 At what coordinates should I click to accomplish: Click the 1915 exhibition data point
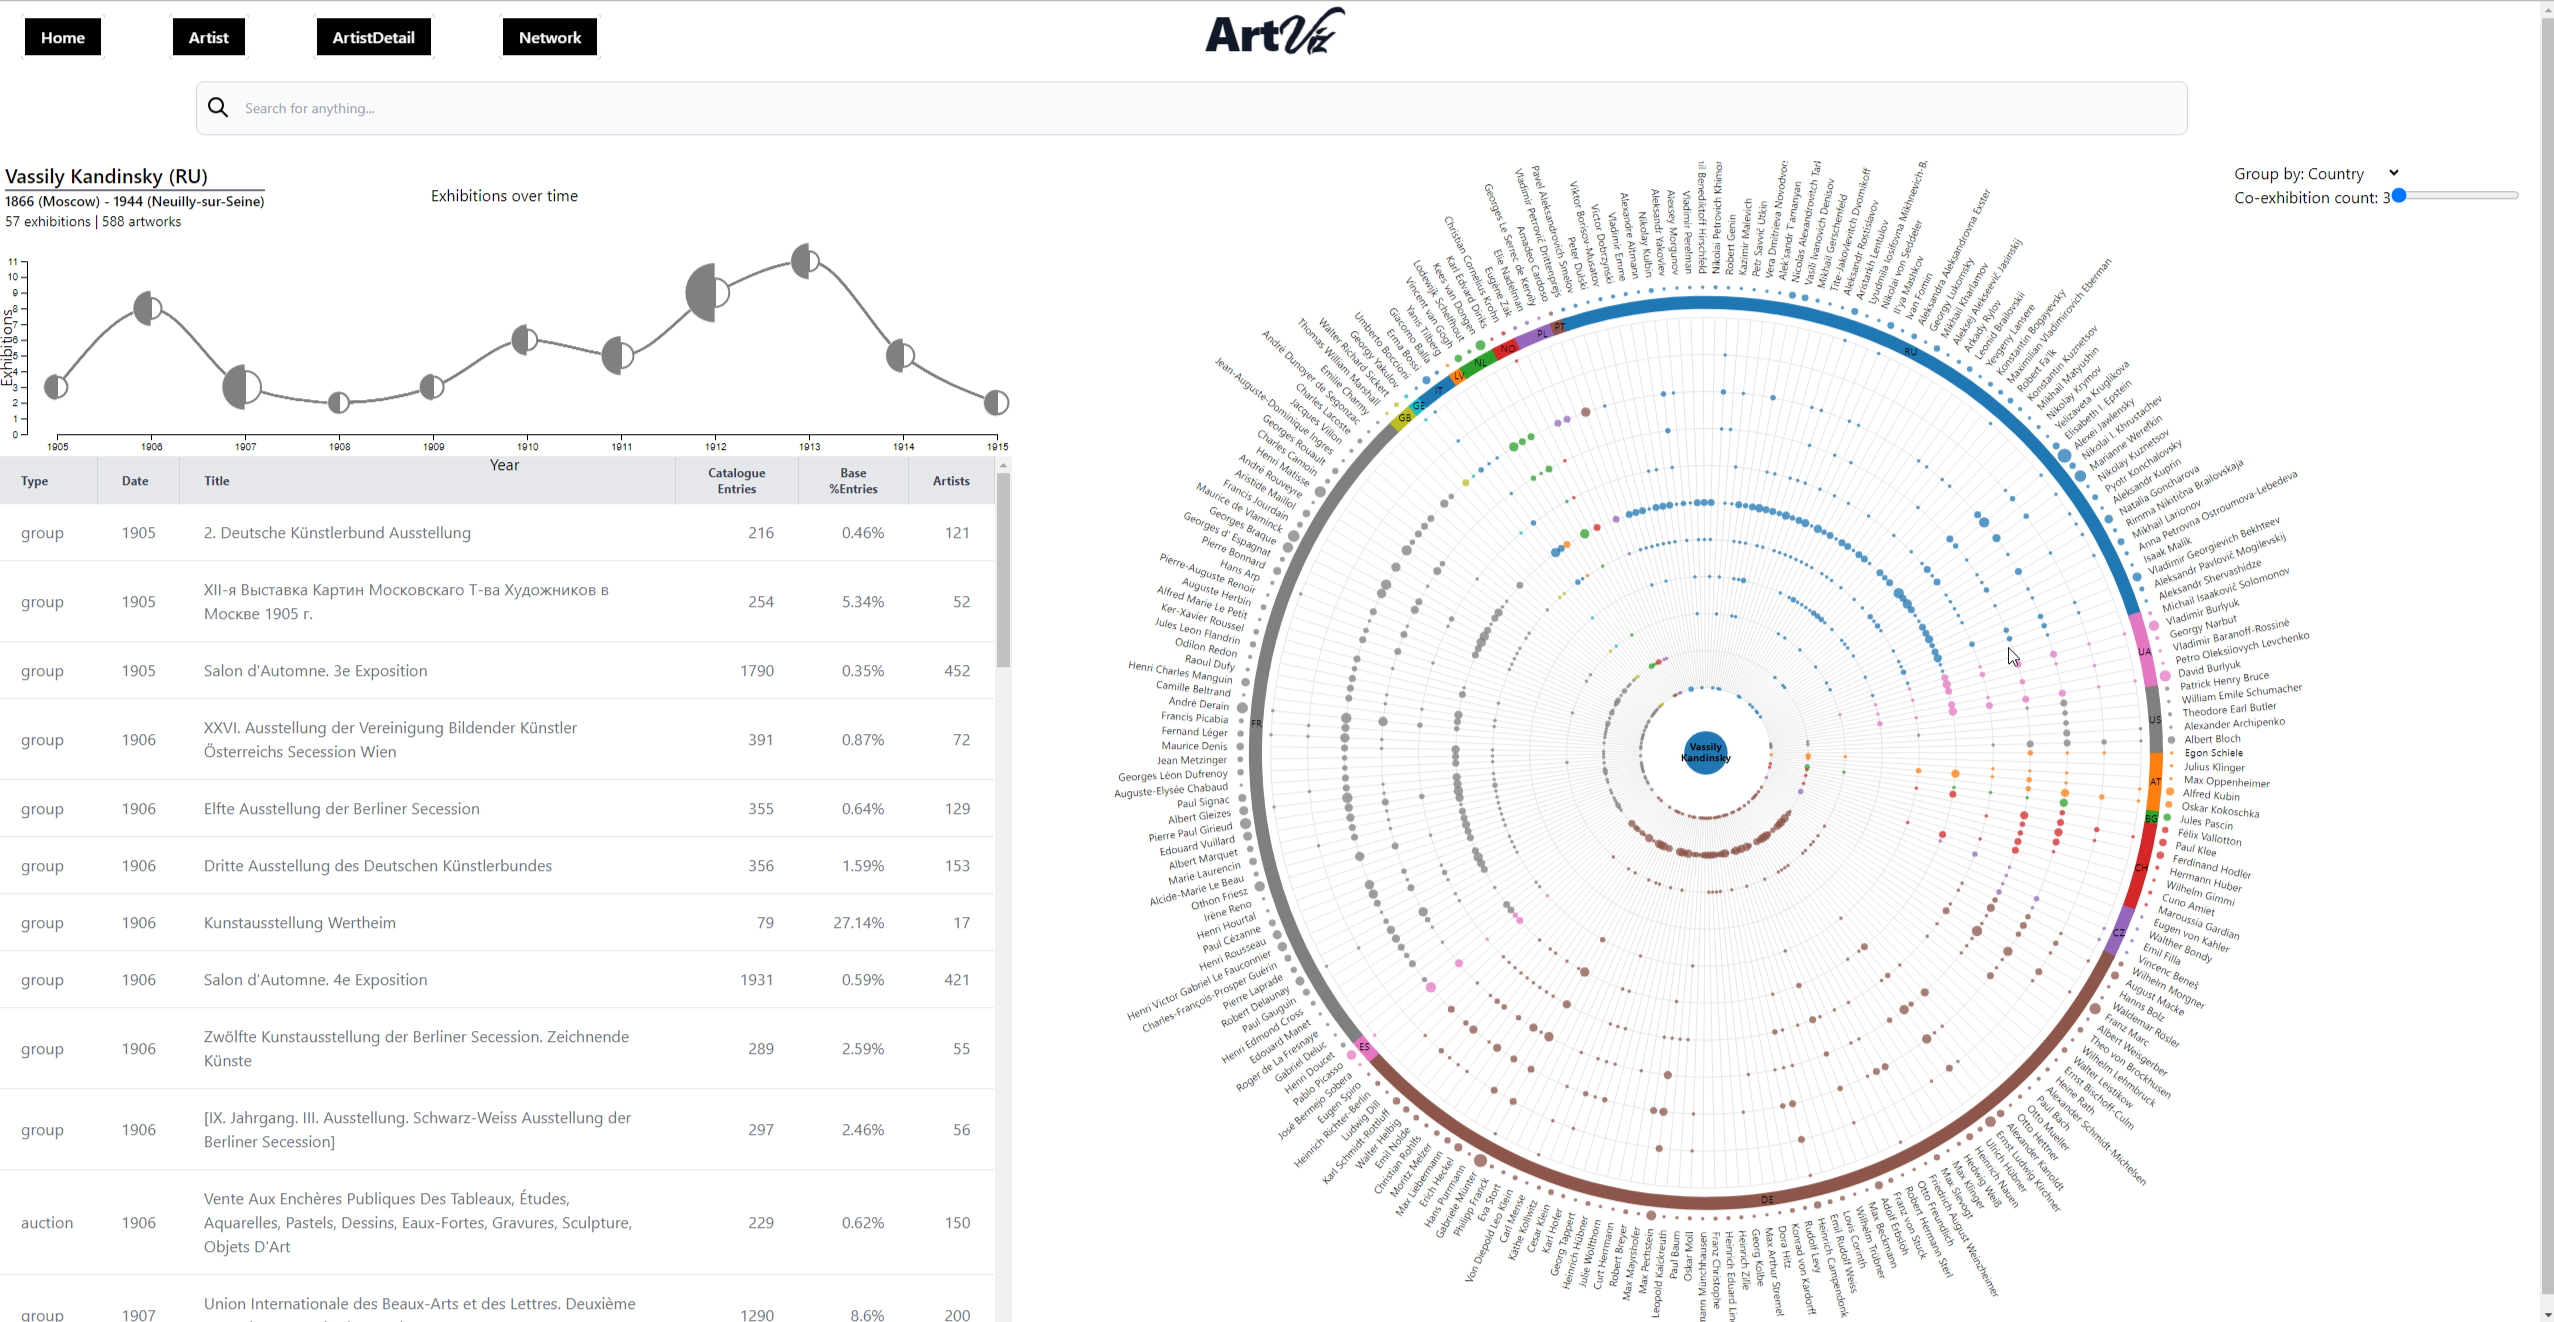(996, 402)
